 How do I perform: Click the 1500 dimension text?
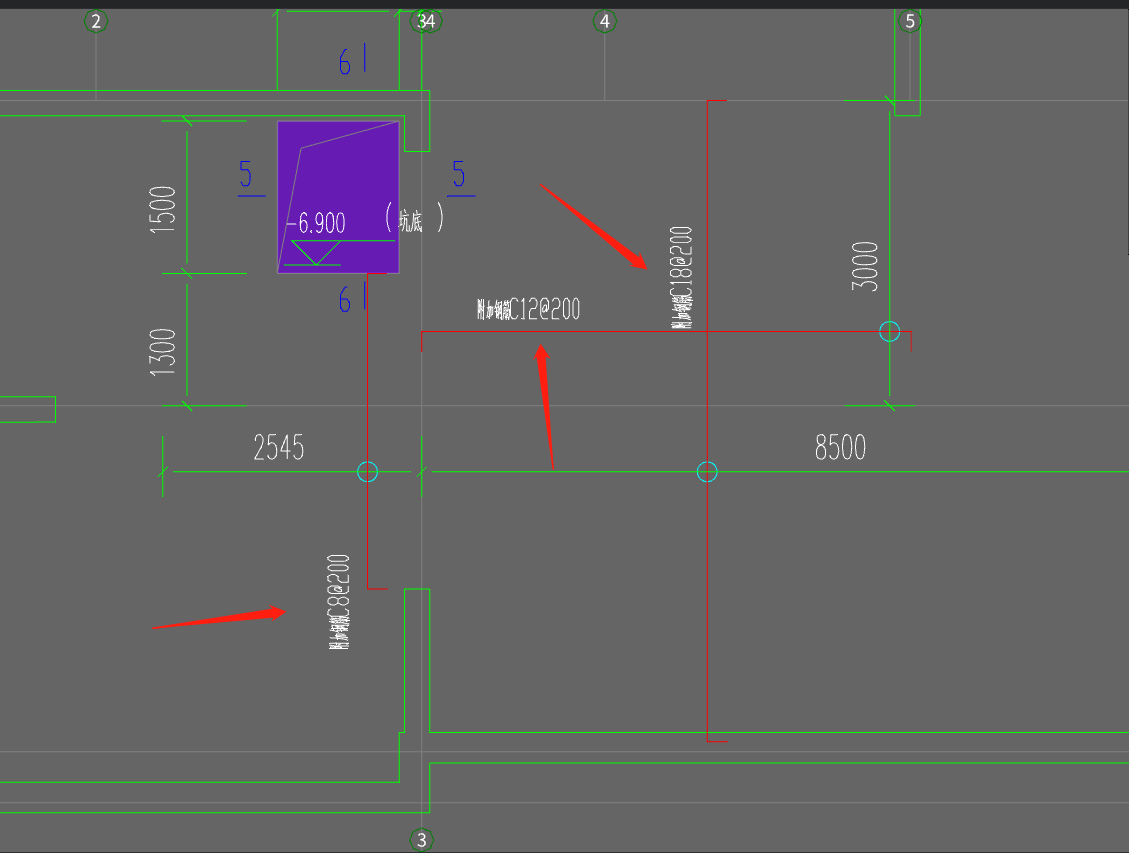click(x=163, y=209)
